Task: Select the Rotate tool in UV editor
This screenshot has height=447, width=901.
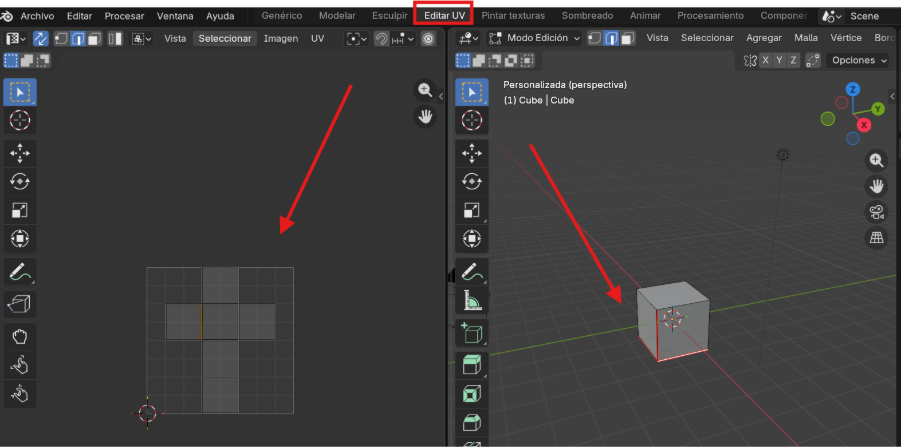Action: tap(20, 181)
